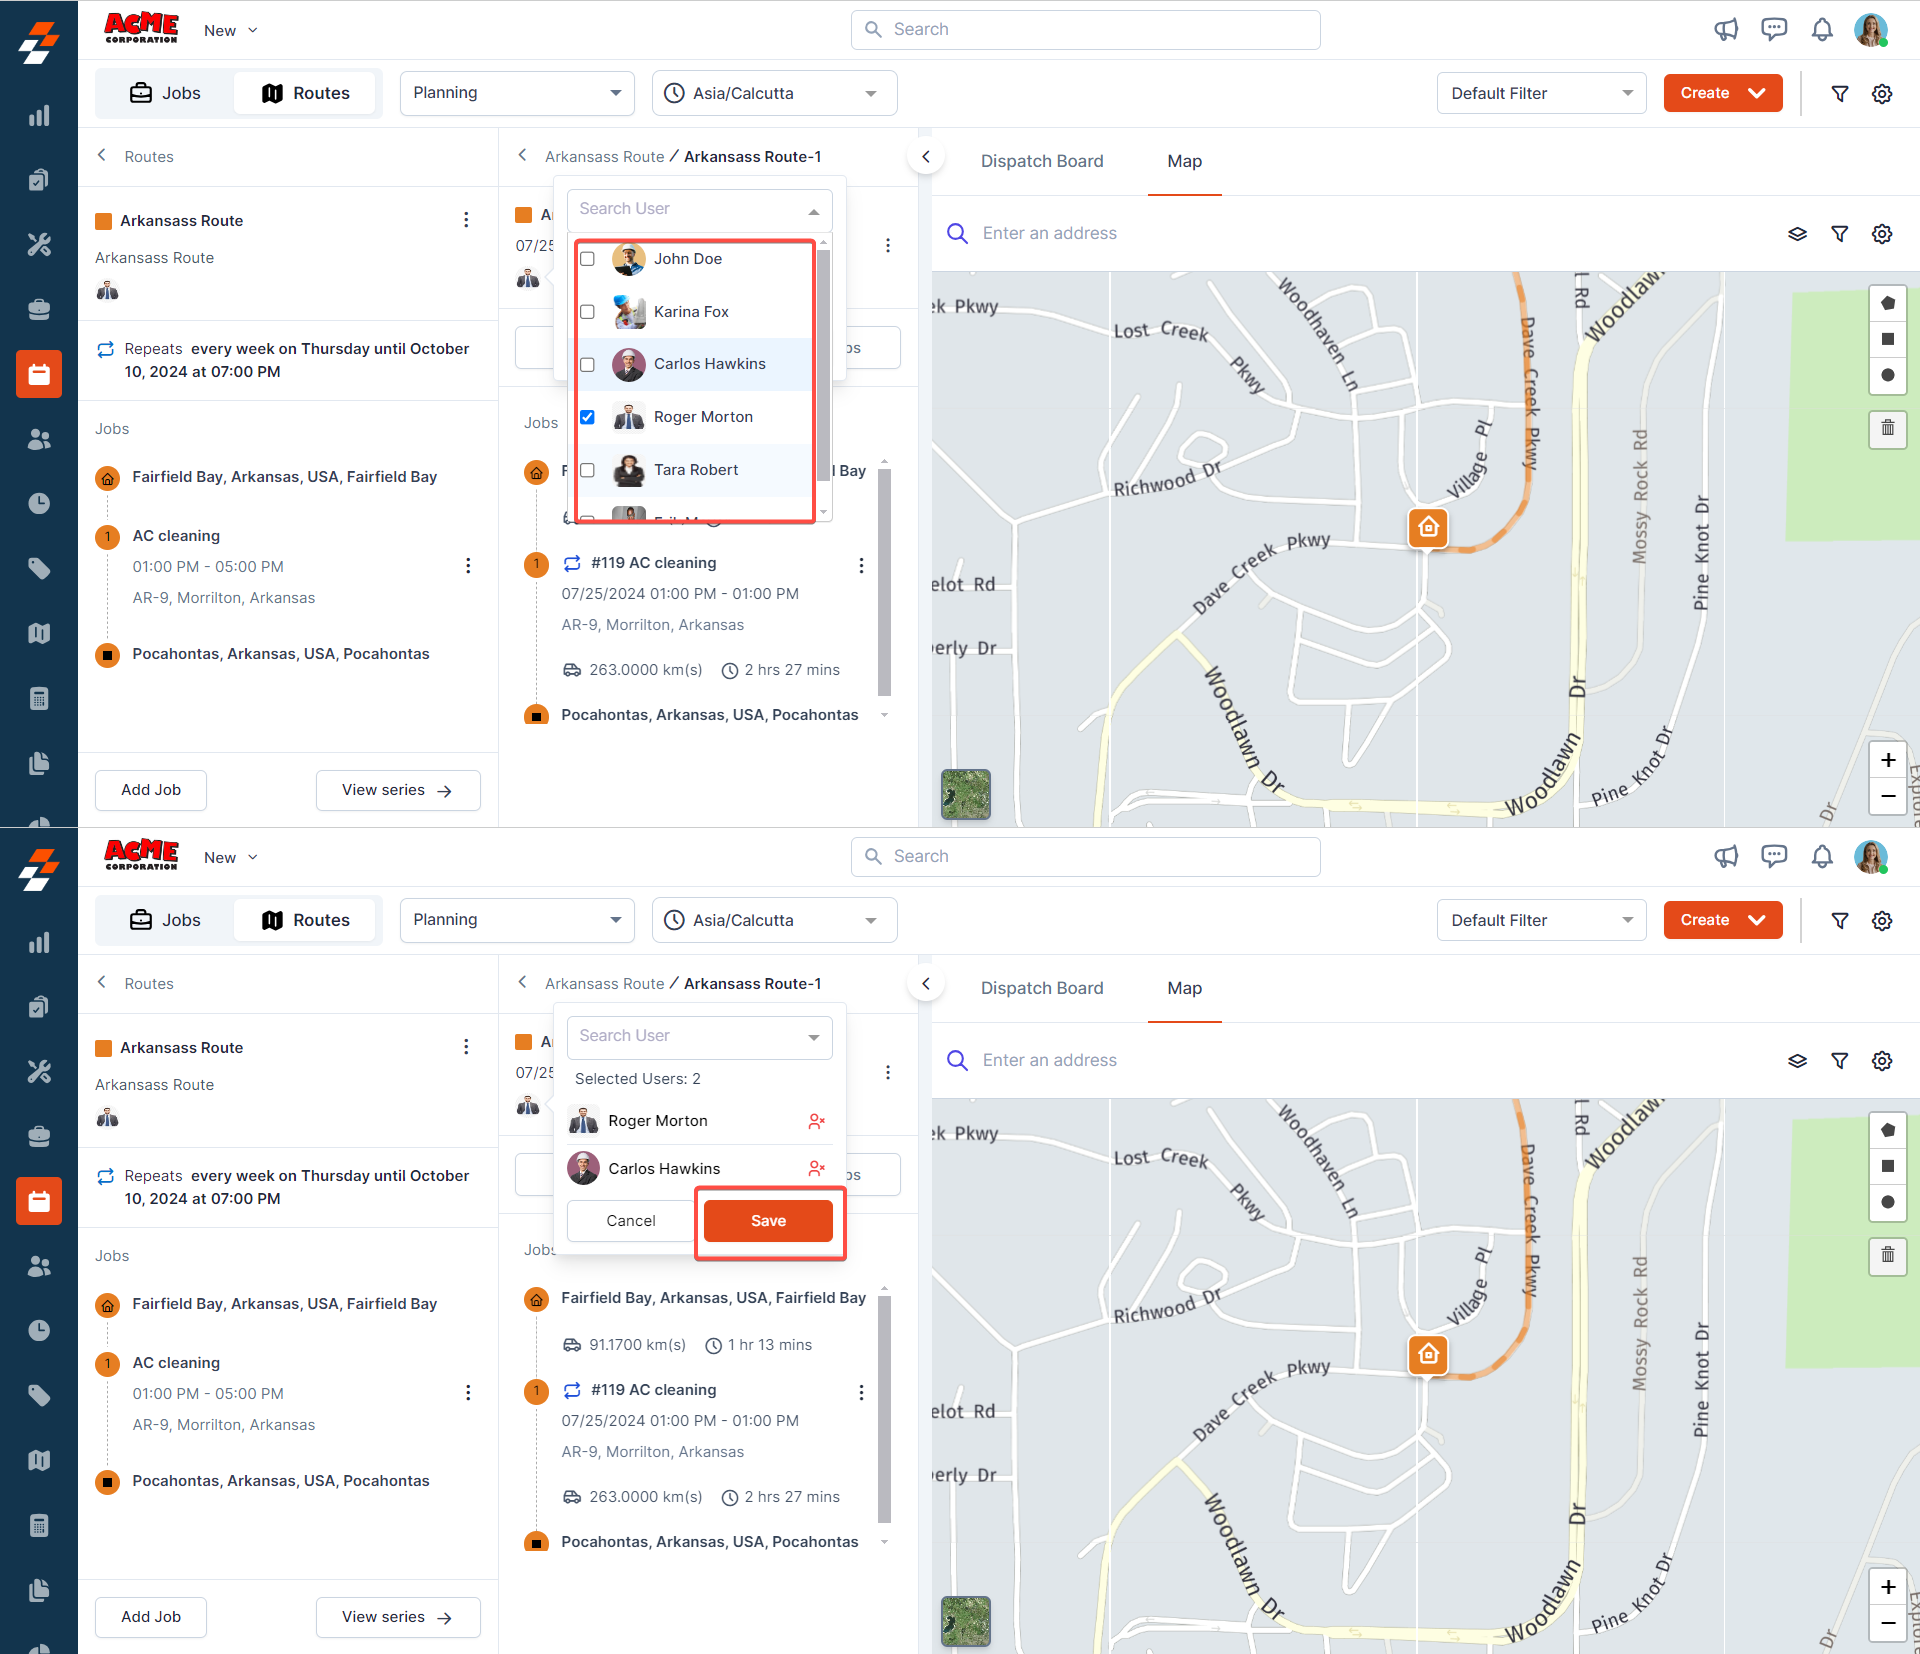This screenshot has height=1654, width=1920.
Task: Check the John Doe checkbox
Action: [588, 259]
